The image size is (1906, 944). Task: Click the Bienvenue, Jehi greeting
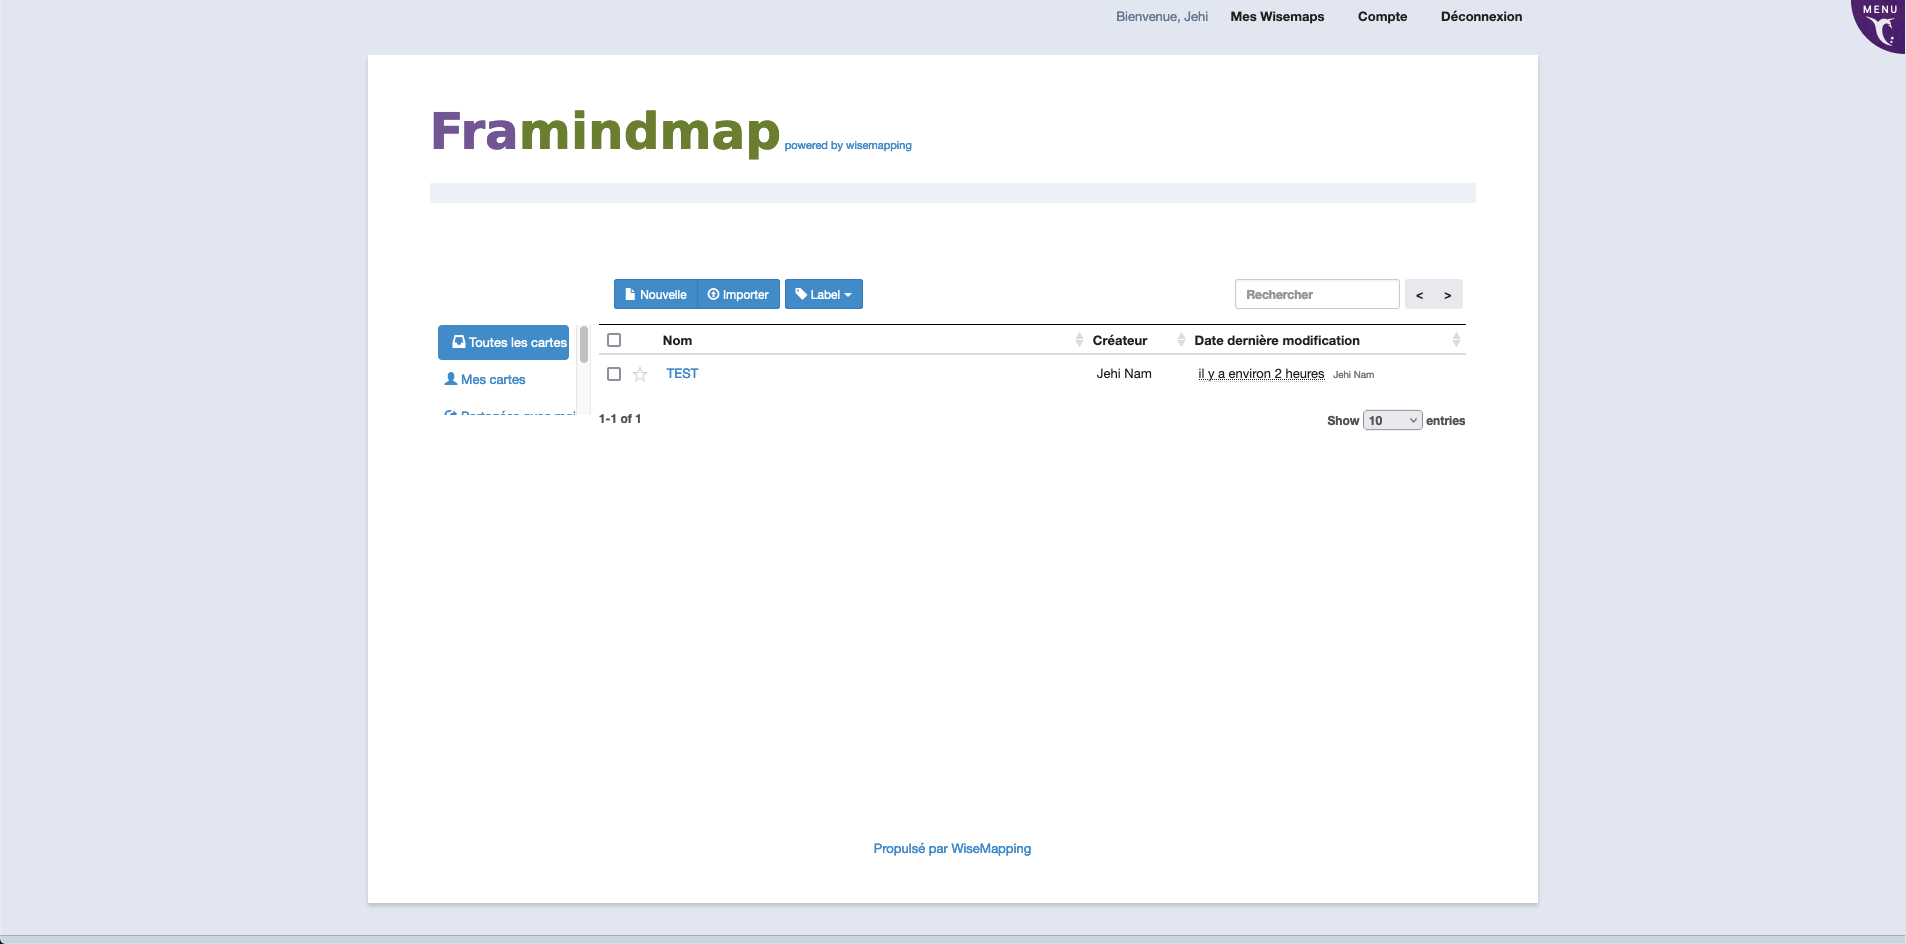[x=1162, y=17]
